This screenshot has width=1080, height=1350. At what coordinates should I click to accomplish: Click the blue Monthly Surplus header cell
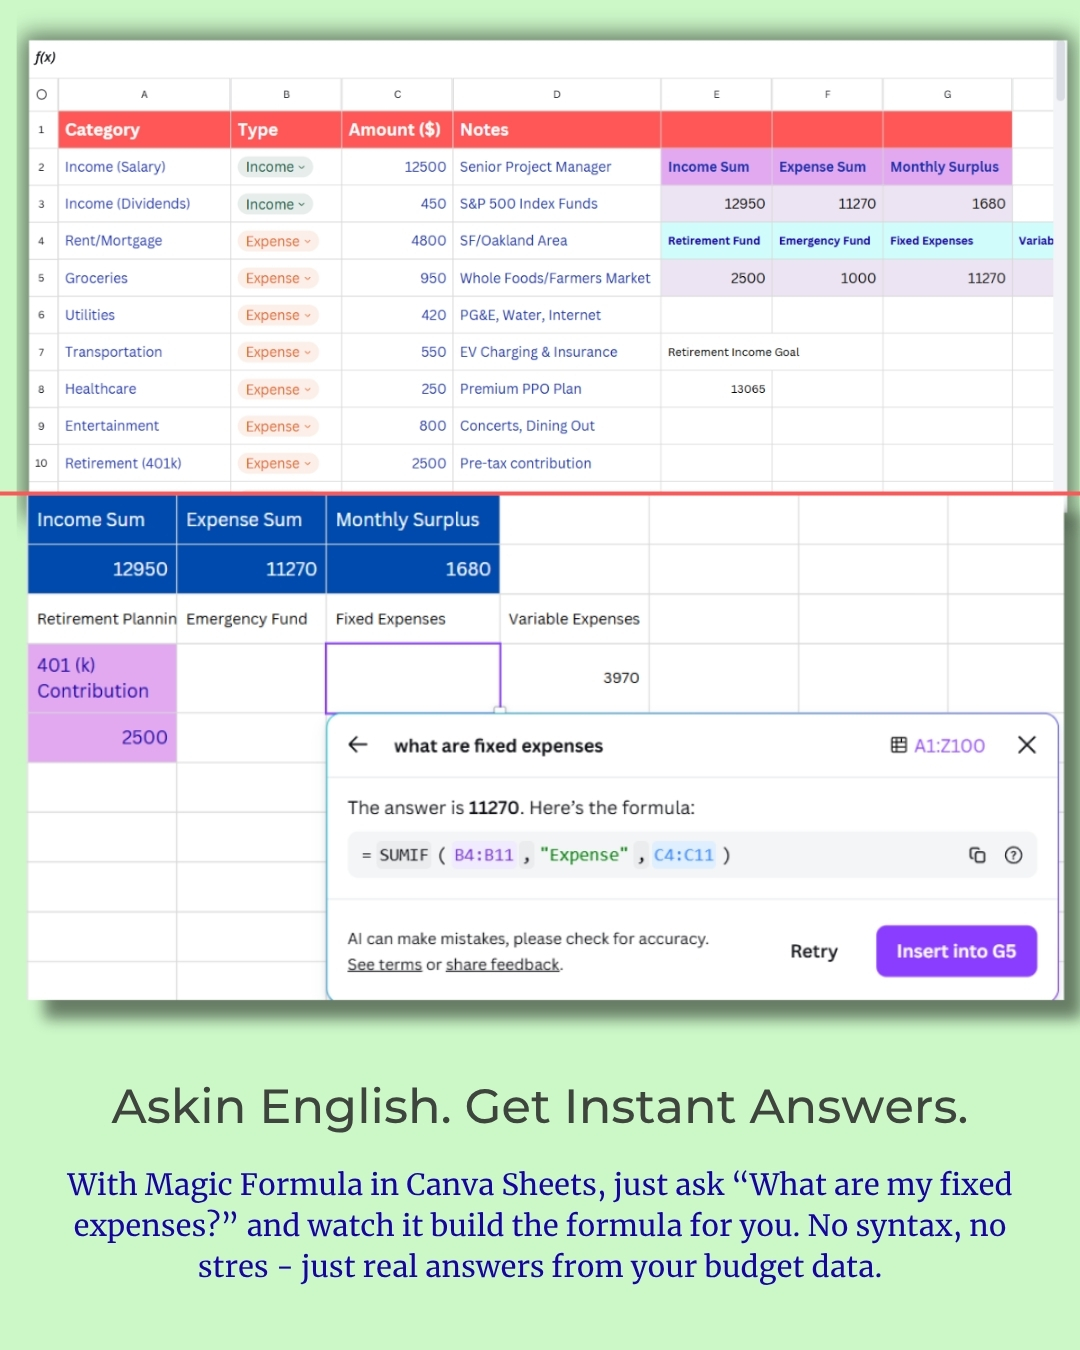pyautogui.click(x=412, y=520)
